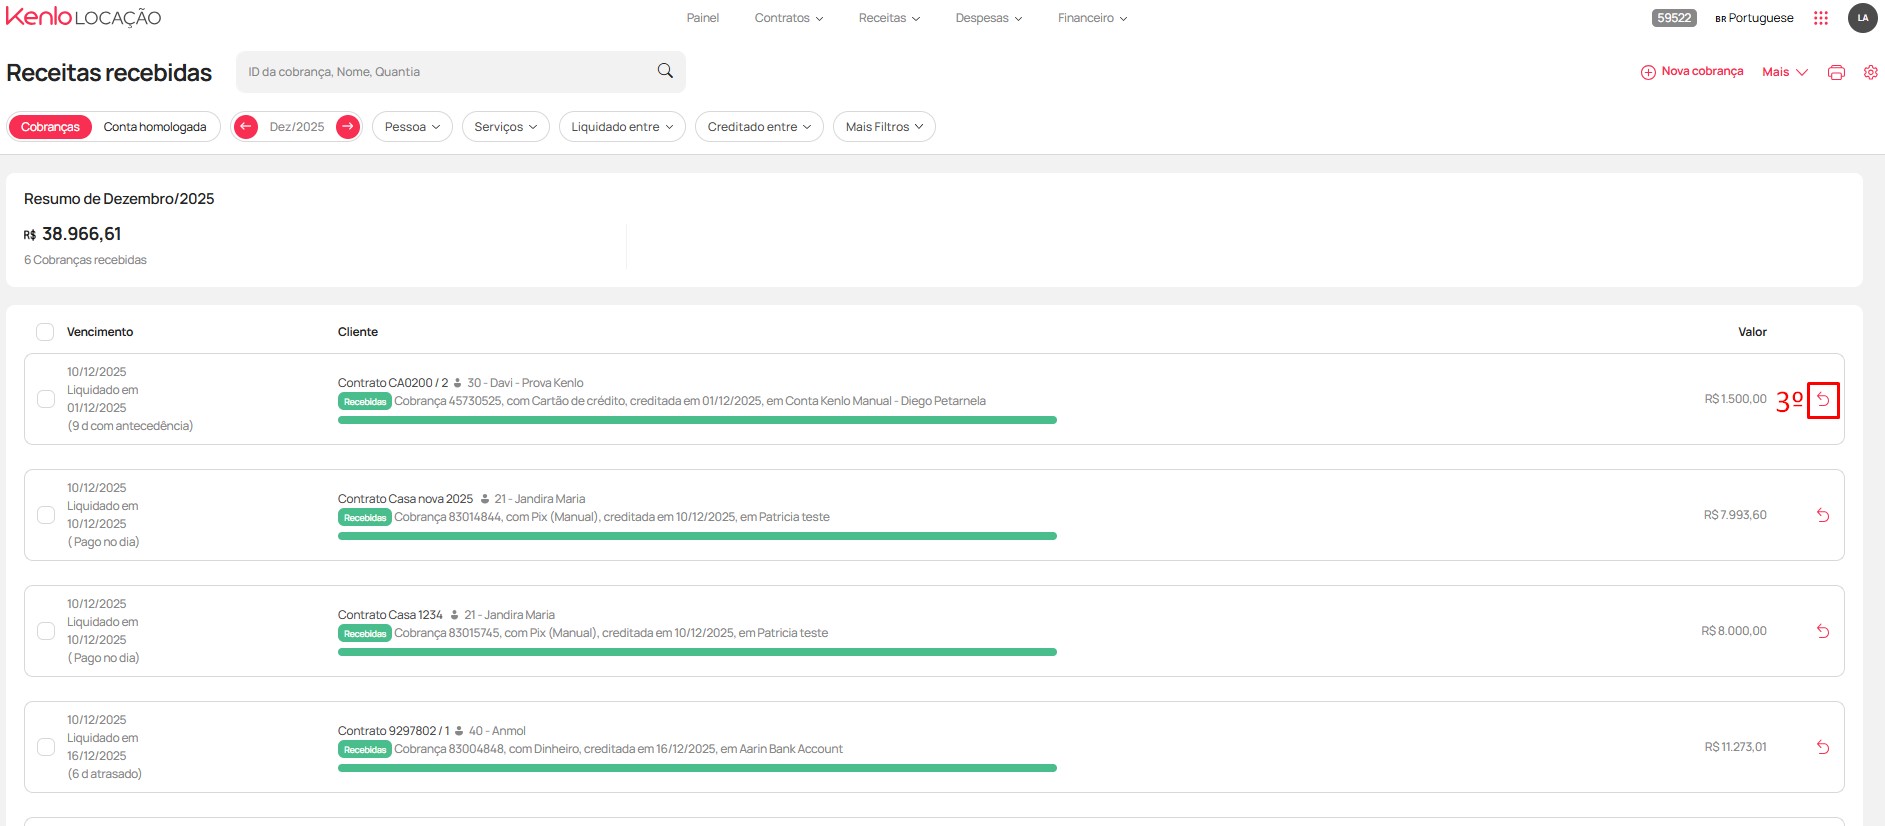Open the Financeiro menu
Screen dimensions: 1885x826
[1092, 18]
